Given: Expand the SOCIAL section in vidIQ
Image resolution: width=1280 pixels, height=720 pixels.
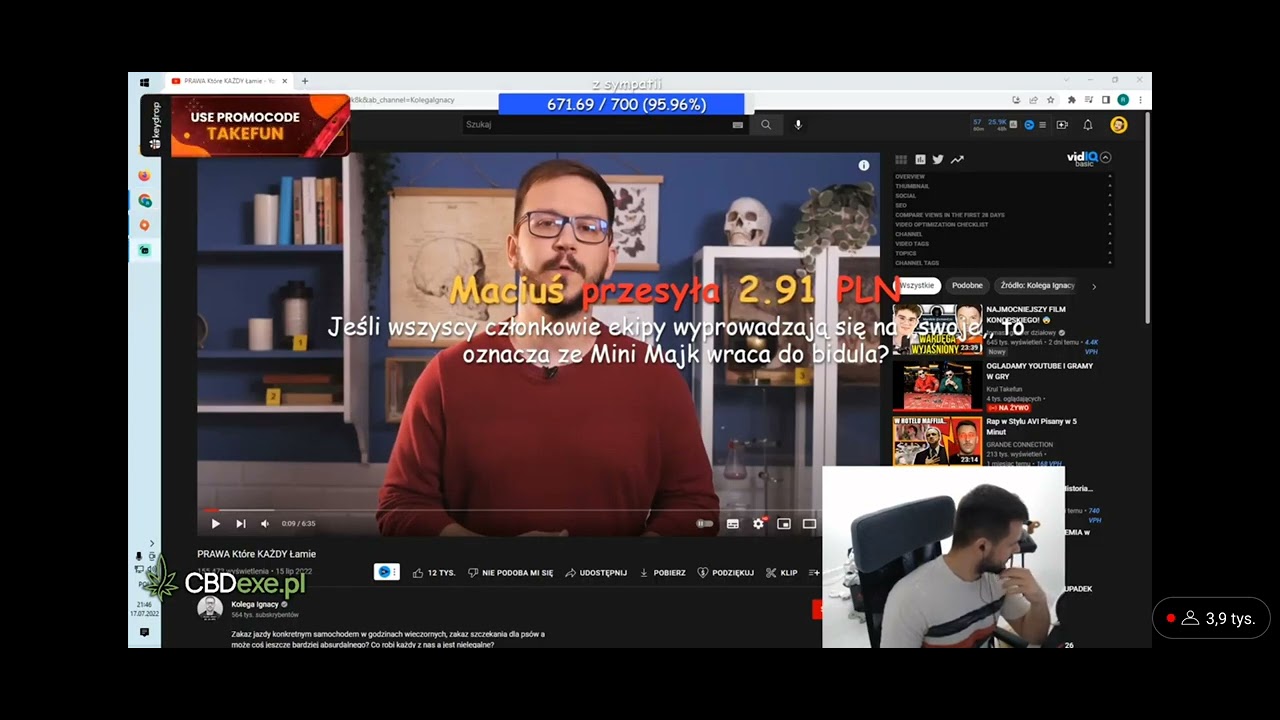Looking at the screenshot, I should click(x=1004, y=196).
